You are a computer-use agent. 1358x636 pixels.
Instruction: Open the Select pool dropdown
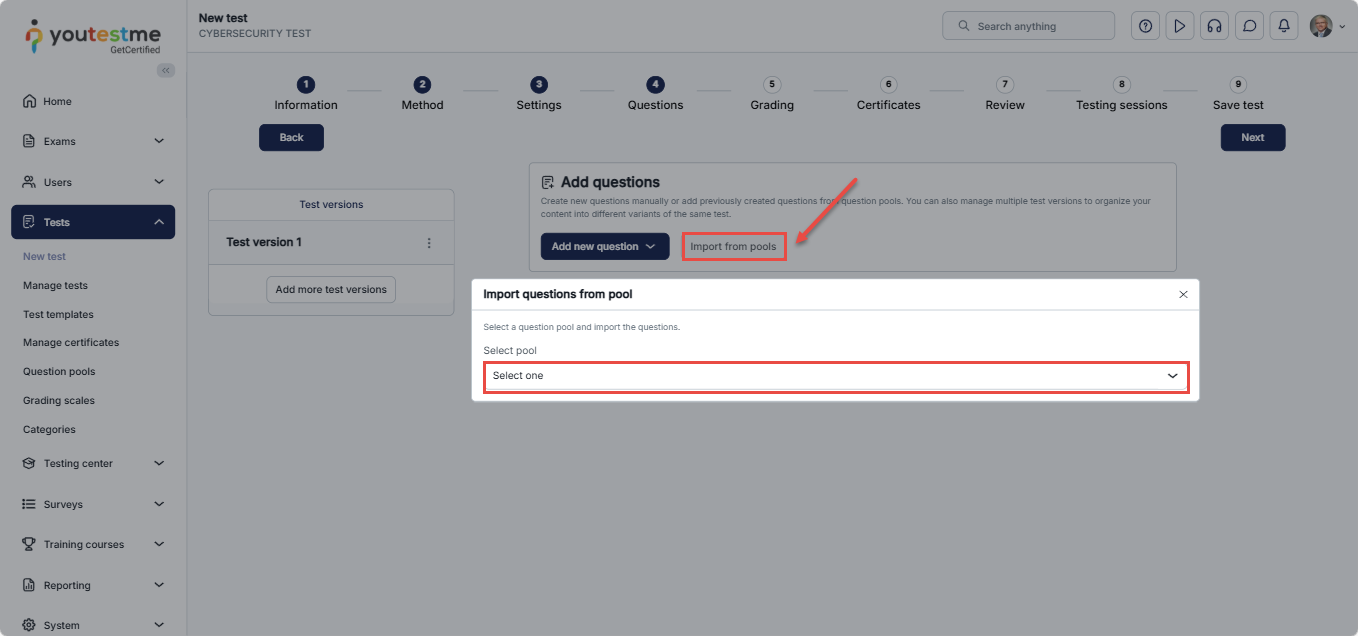(836, 376)
